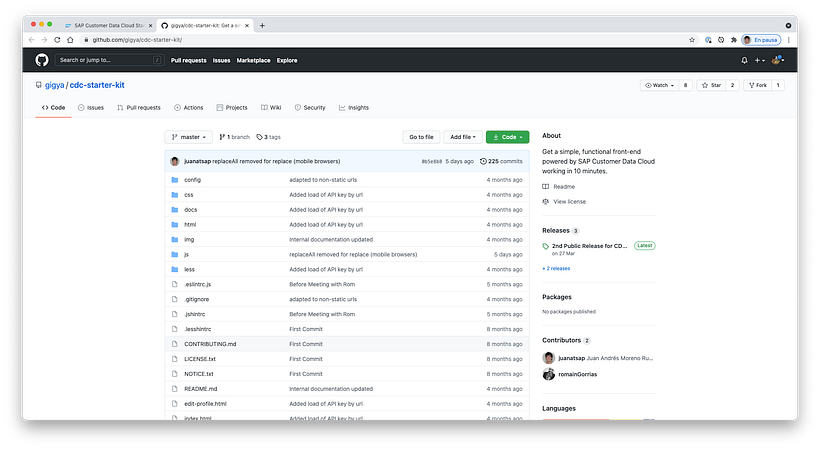Focus the Search or jump to field
The width and height of the screenshot is (820, 450).
pyautogui.click(x=110, y=60)
